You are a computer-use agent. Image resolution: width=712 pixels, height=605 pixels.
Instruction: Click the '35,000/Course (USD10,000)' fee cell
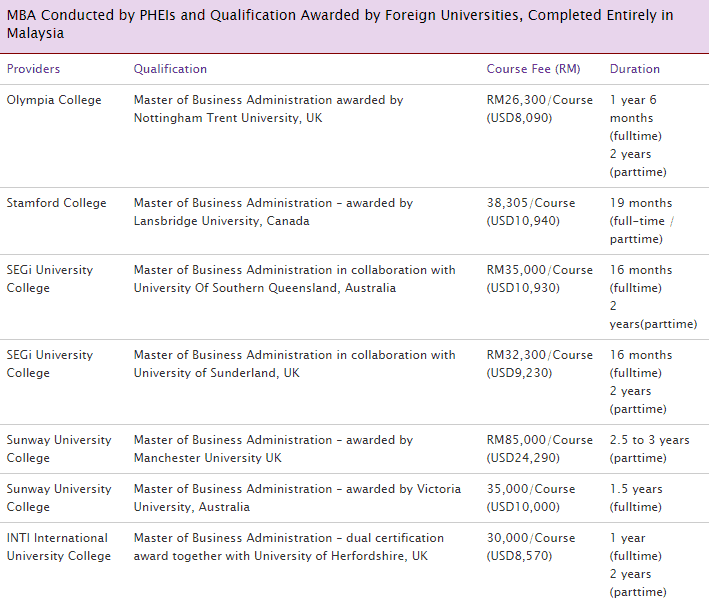[531, 498]
